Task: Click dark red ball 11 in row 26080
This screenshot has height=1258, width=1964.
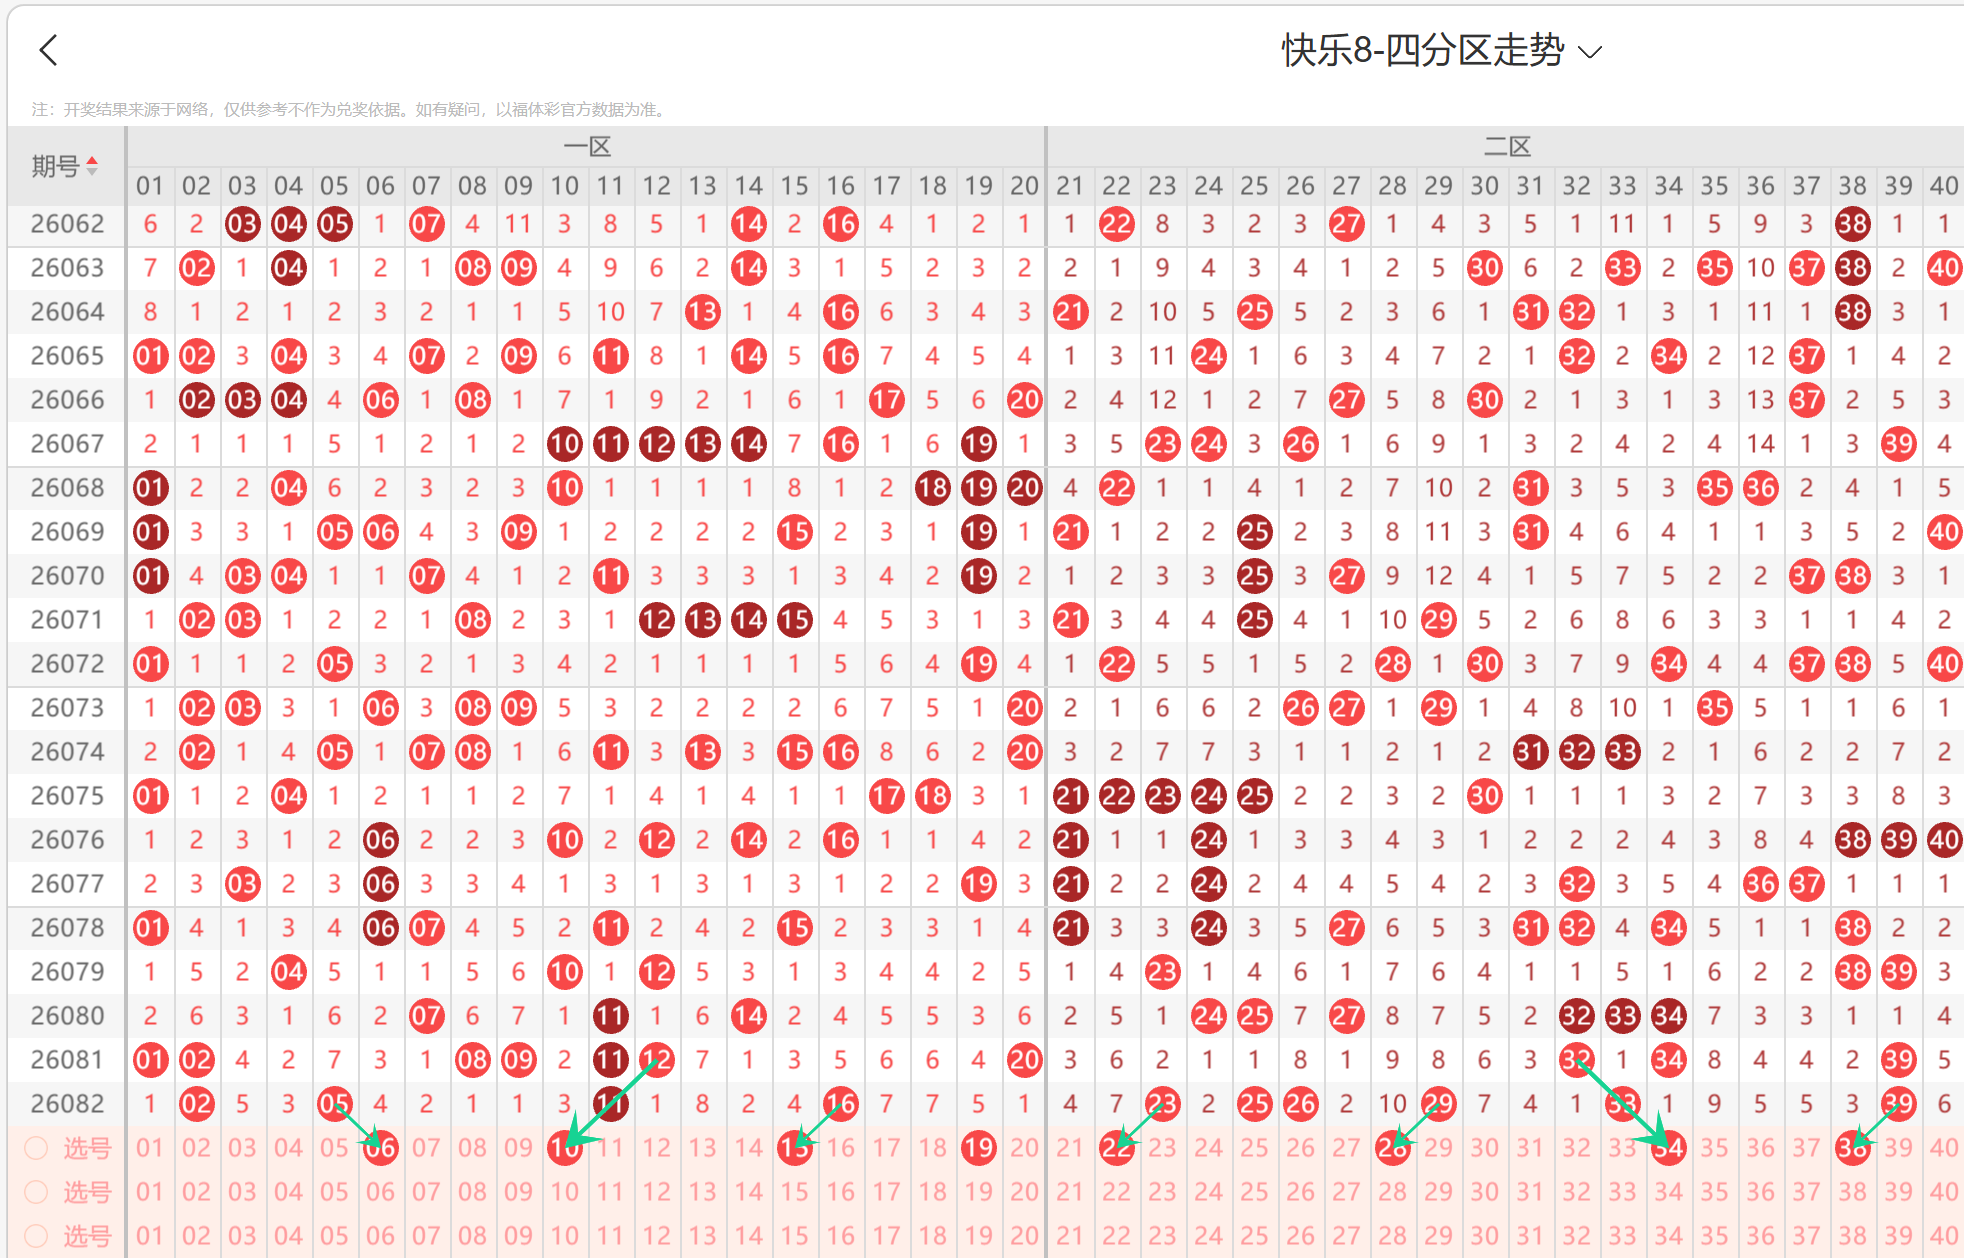Action: [x=610, y=1016]
